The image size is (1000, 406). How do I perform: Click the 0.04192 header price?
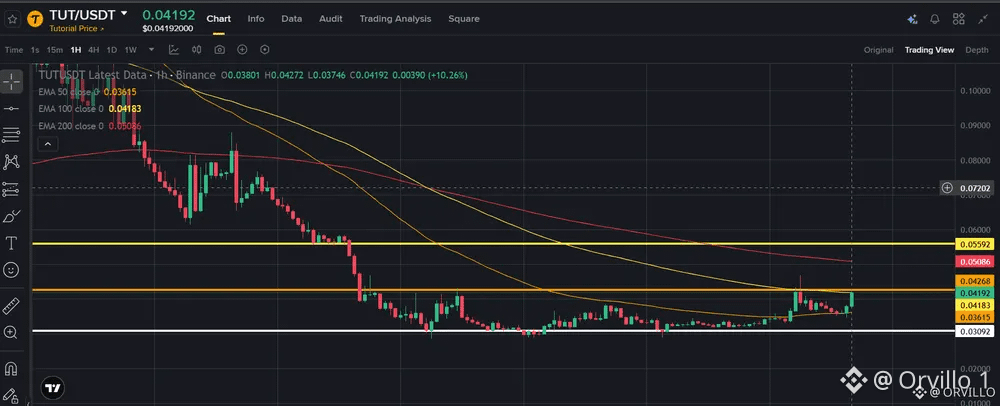169,15
